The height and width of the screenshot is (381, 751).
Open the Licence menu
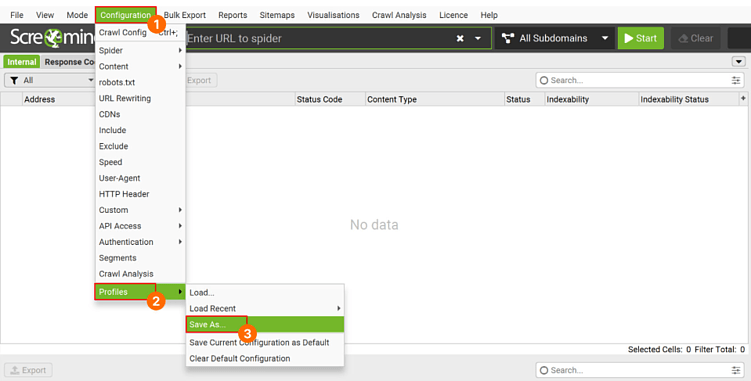point(454,15)
